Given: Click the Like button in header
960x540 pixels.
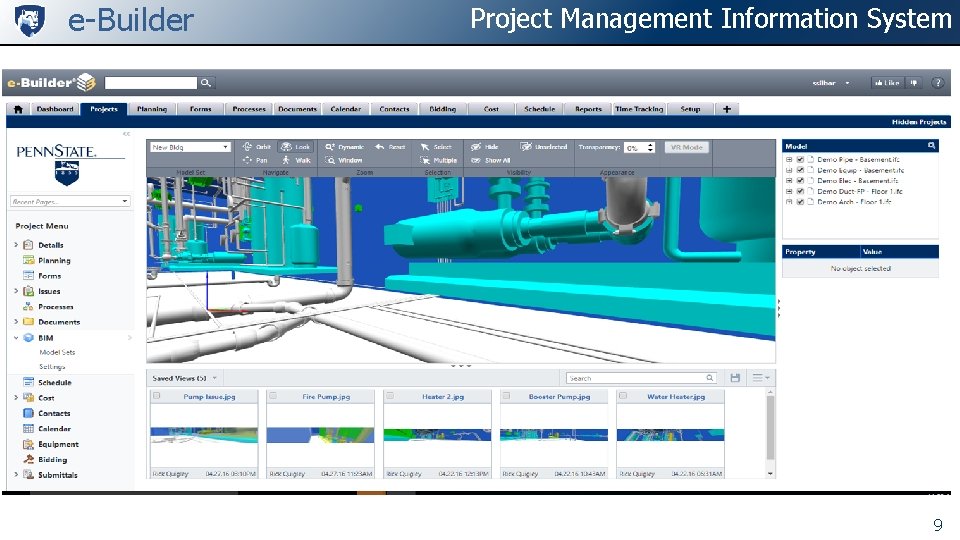Looking at the screenshot, I should [x=887, y=83].
